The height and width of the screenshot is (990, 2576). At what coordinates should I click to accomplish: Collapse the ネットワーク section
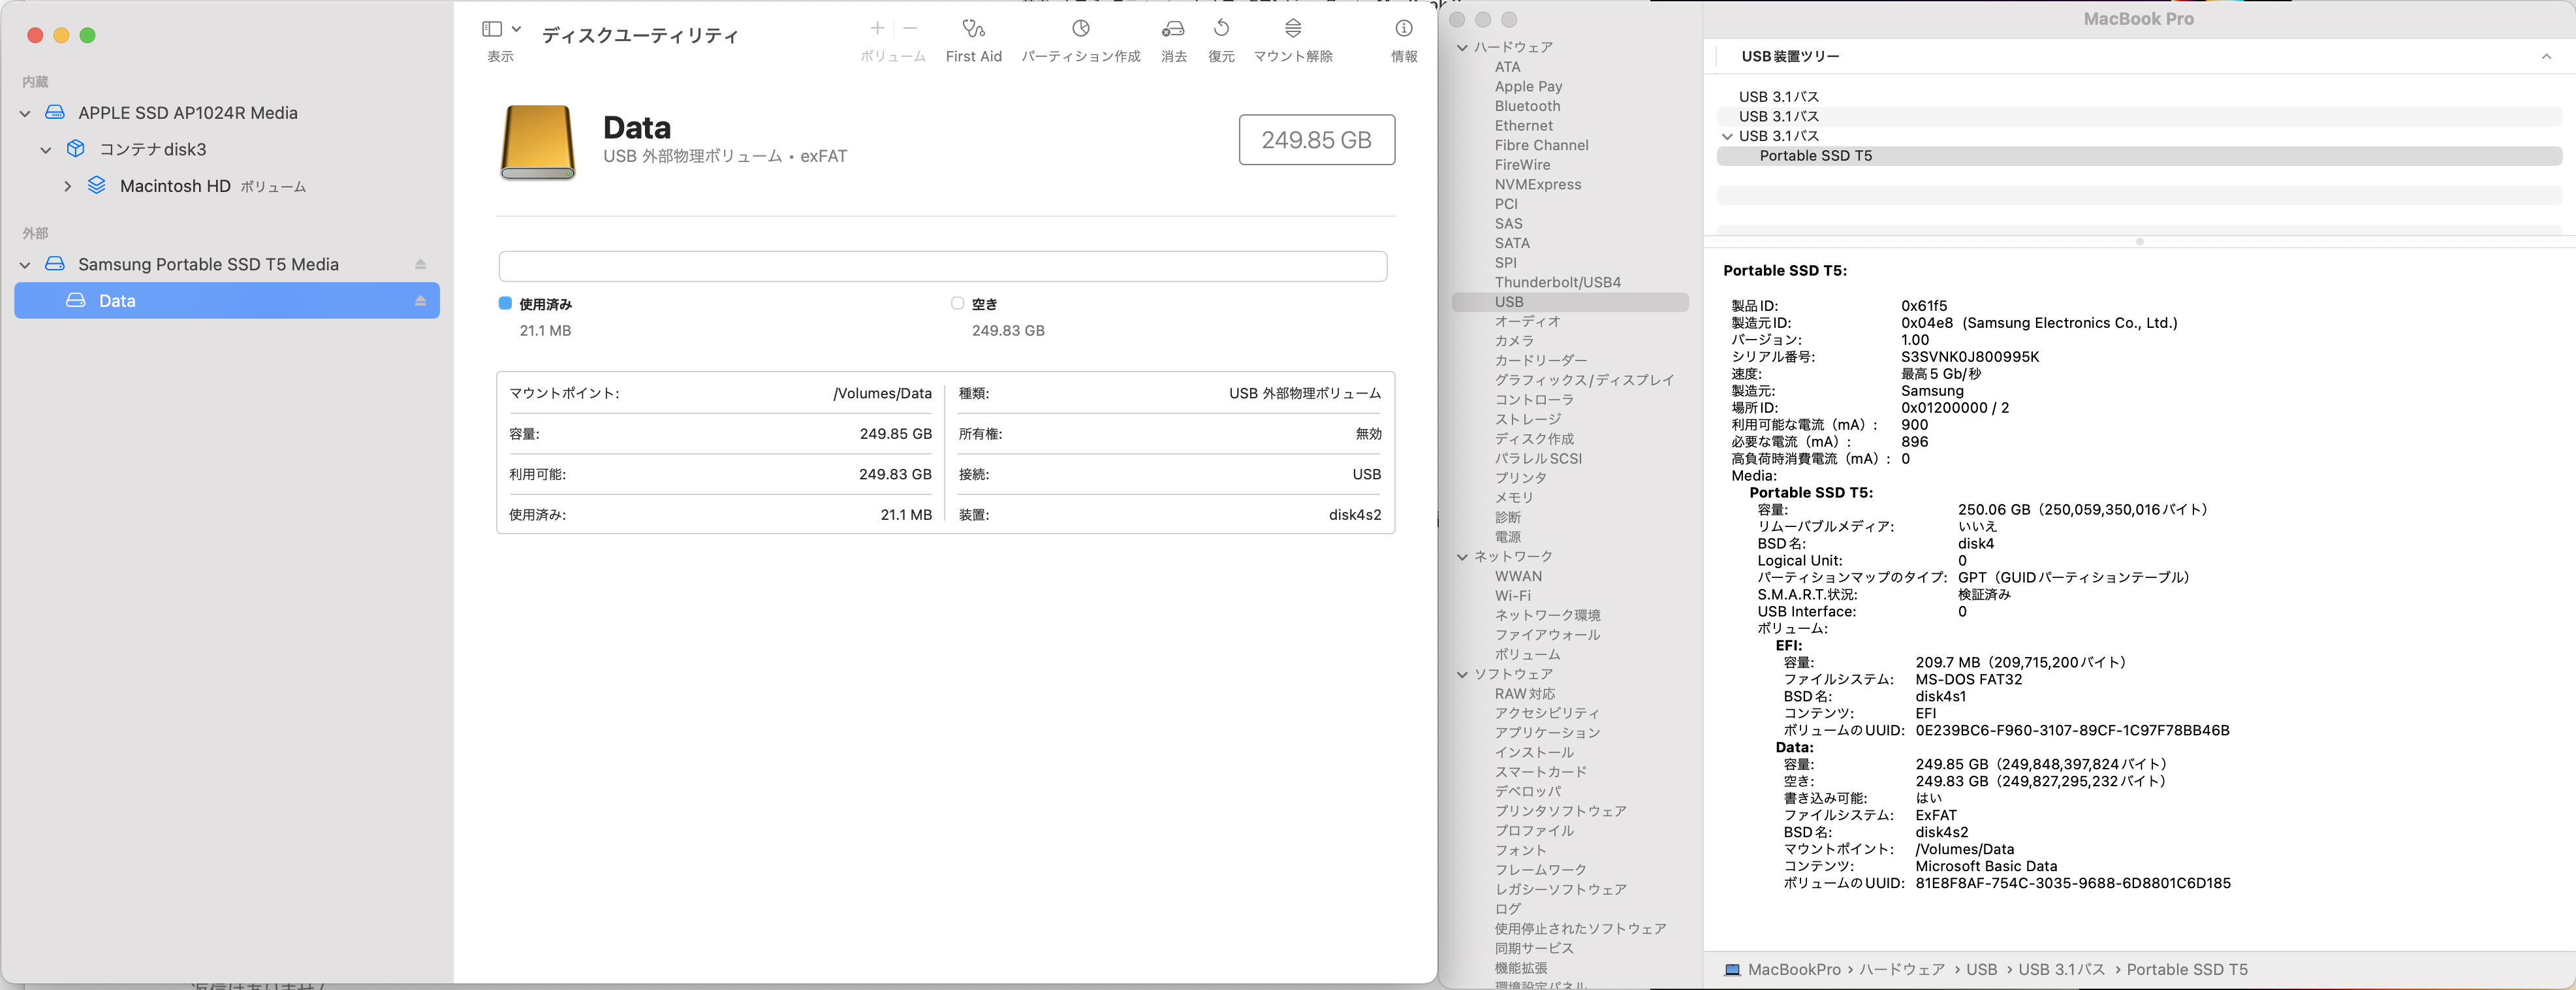click(x=1462, y=557)
